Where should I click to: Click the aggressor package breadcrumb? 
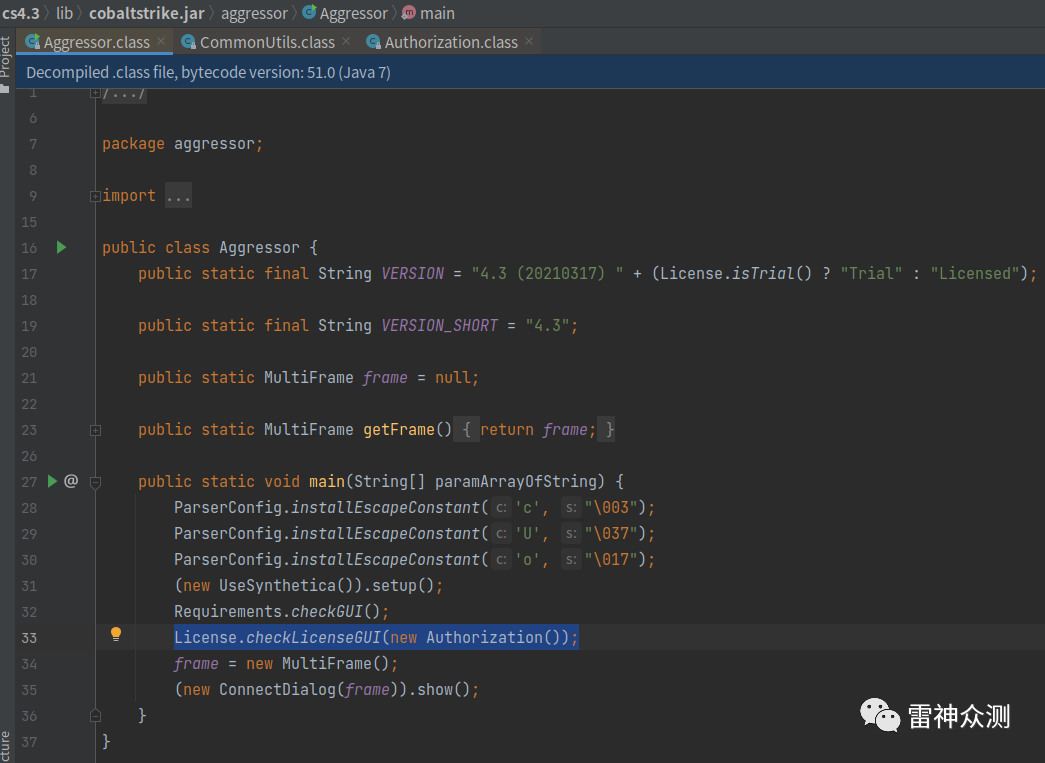coord(254,13)
